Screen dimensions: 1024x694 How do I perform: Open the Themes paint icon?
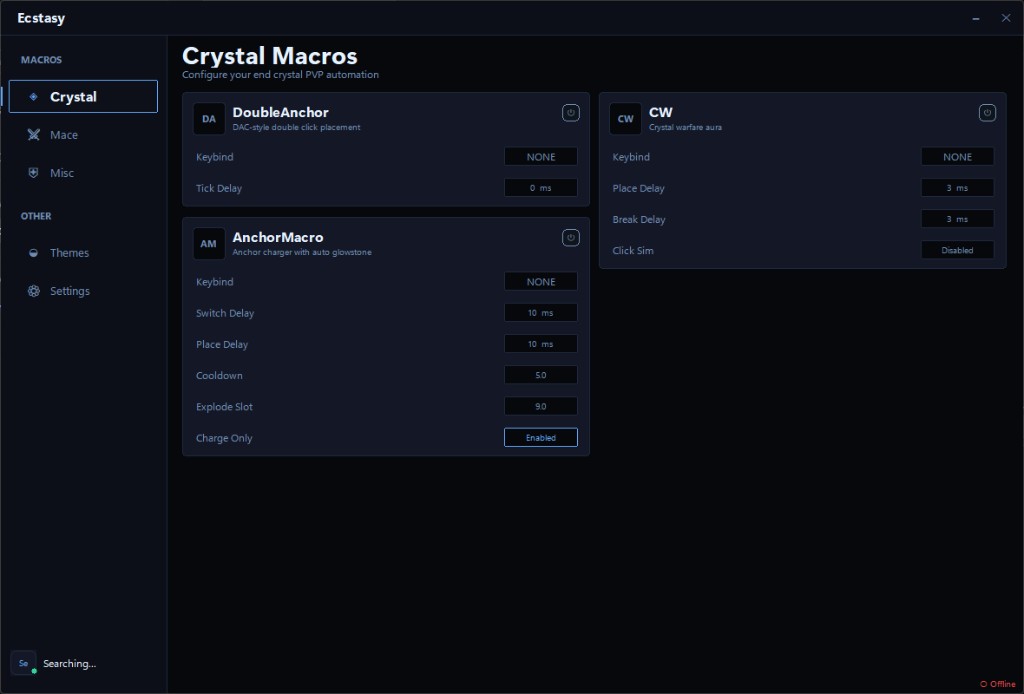coord(33,252)
